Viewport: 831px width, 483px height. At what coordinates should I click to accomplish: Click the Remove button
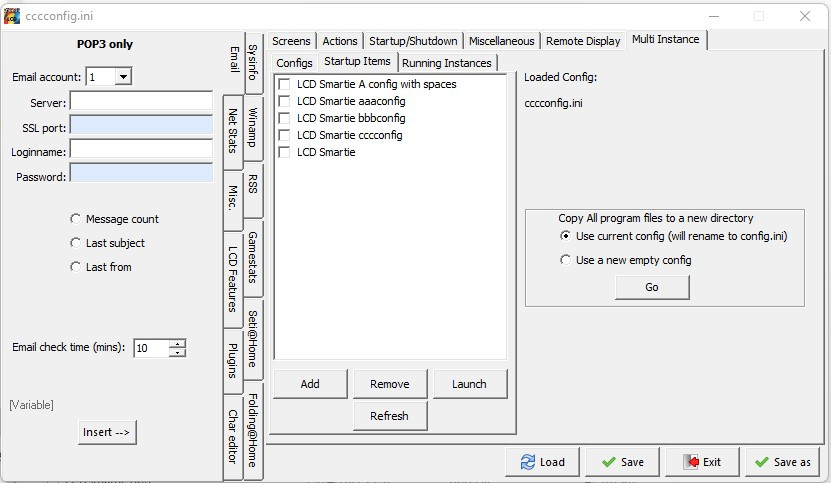click(390, 384)
